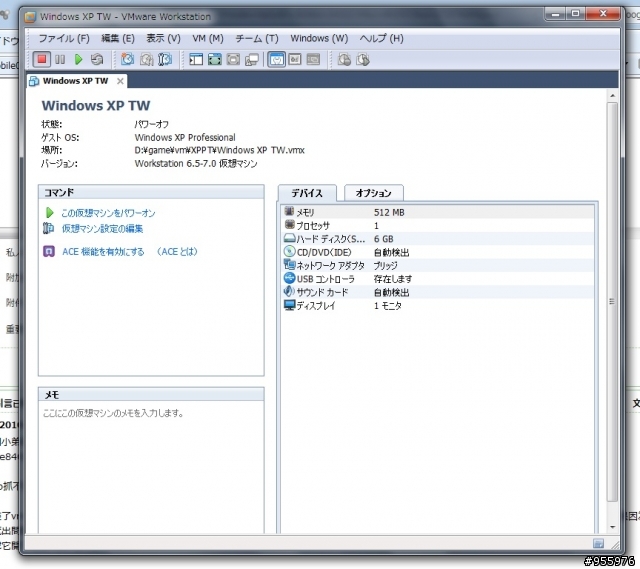The width and height of the screenshot is (640, 569).
Task: Click the (ACE とは) link
Action: point(177,252)
